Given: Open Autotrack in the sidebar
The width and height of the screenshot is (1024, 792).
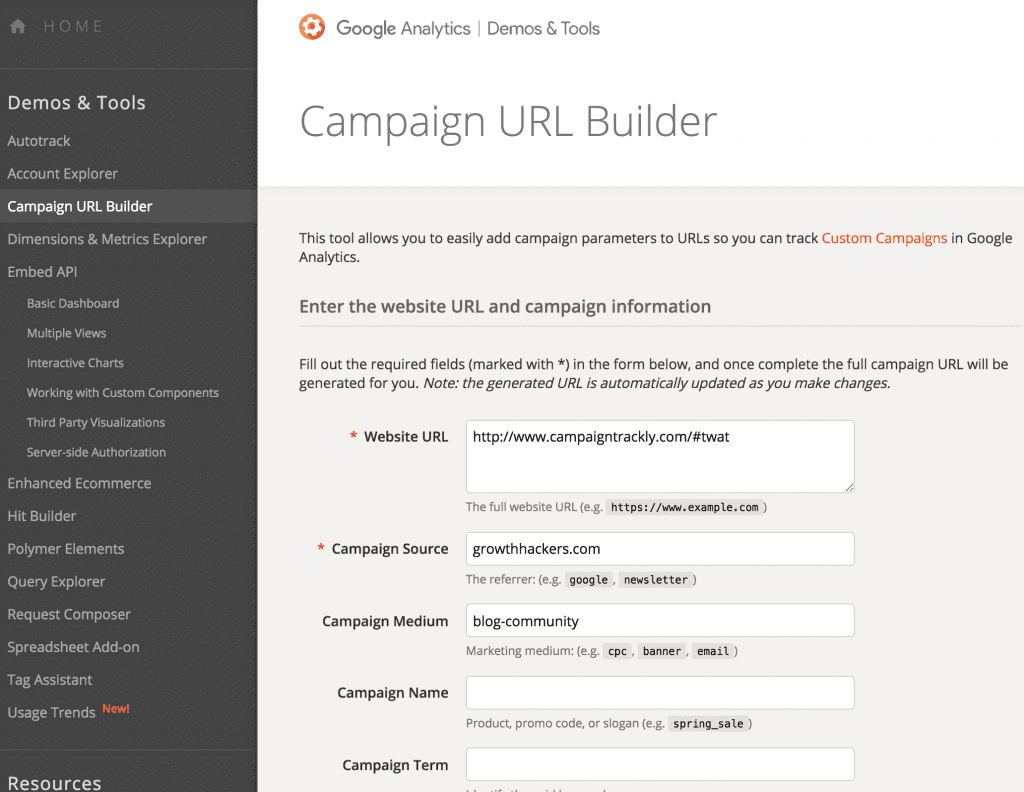Looking at the screenshot, I should coord(39,141).
